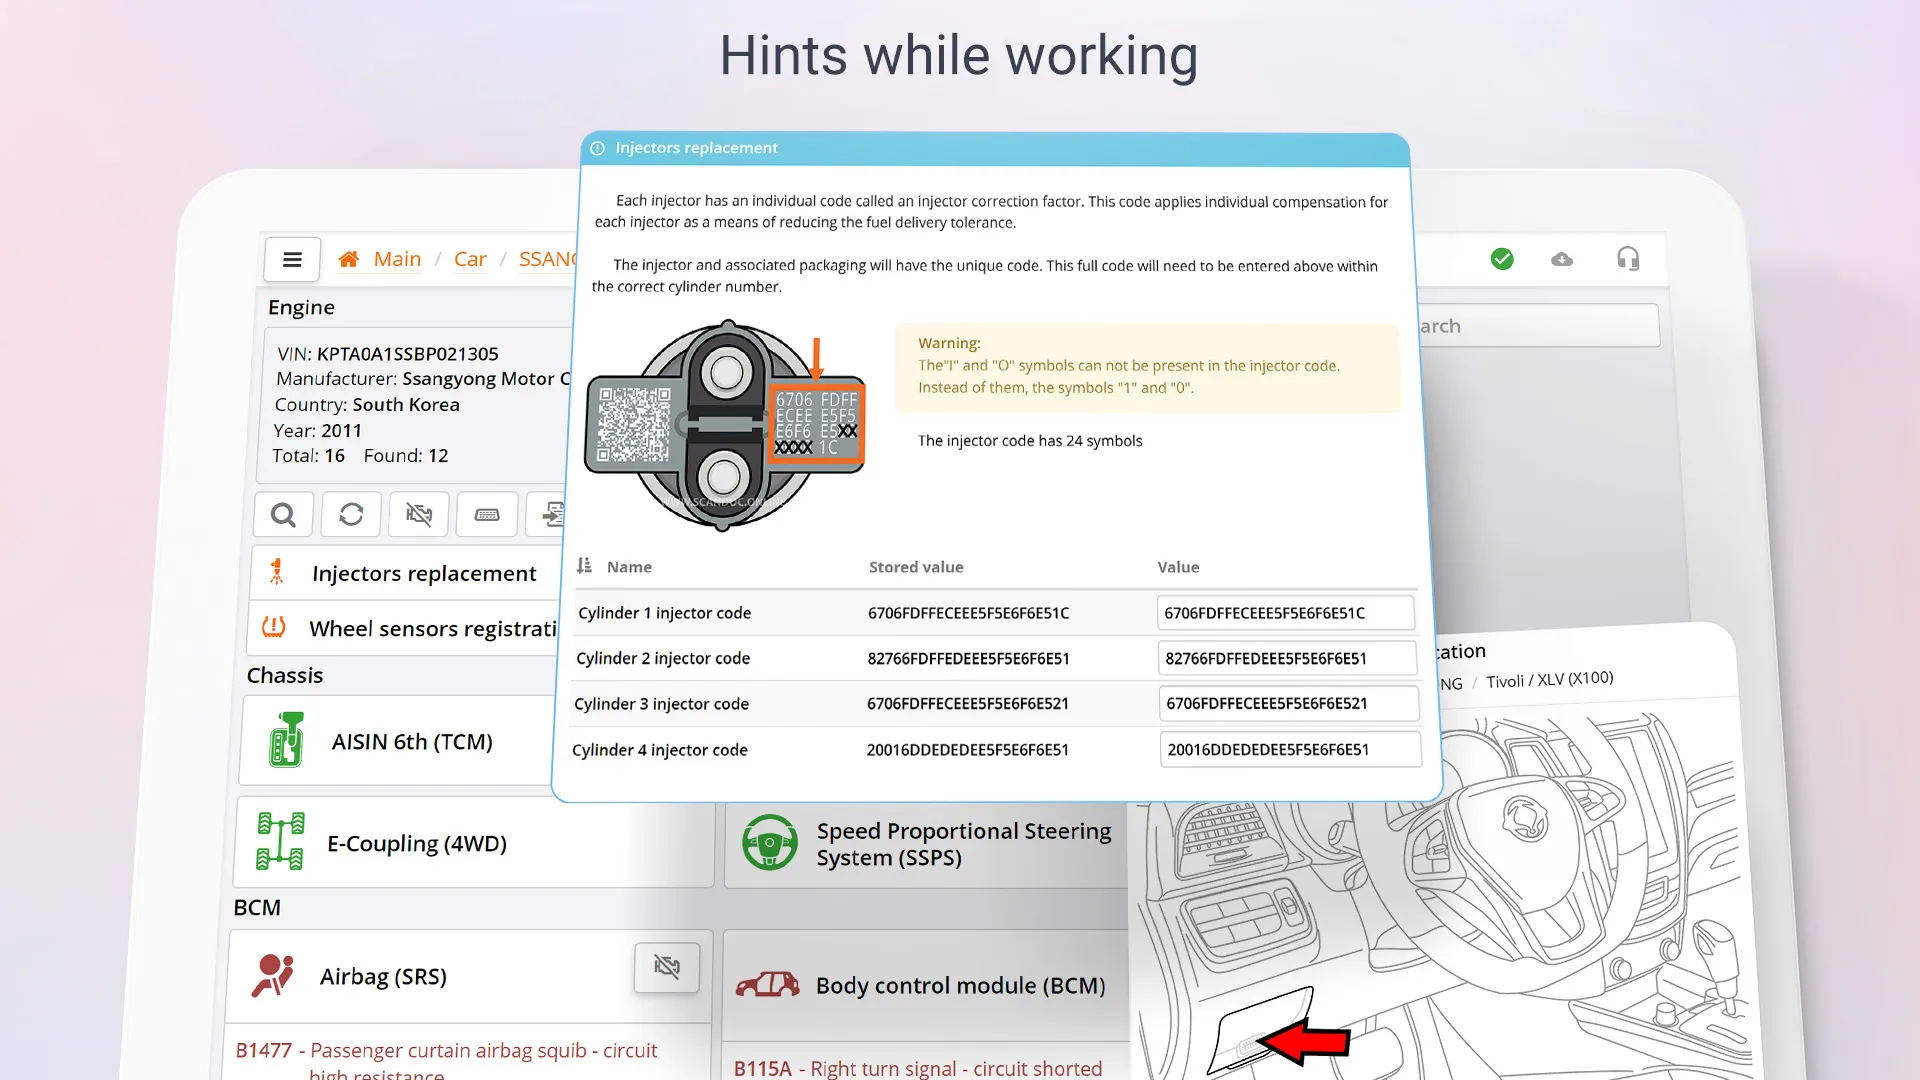The width and height of the screenshot is (1920, 1080).
Task: Open headset support icon
Action: click(1628, 259)
